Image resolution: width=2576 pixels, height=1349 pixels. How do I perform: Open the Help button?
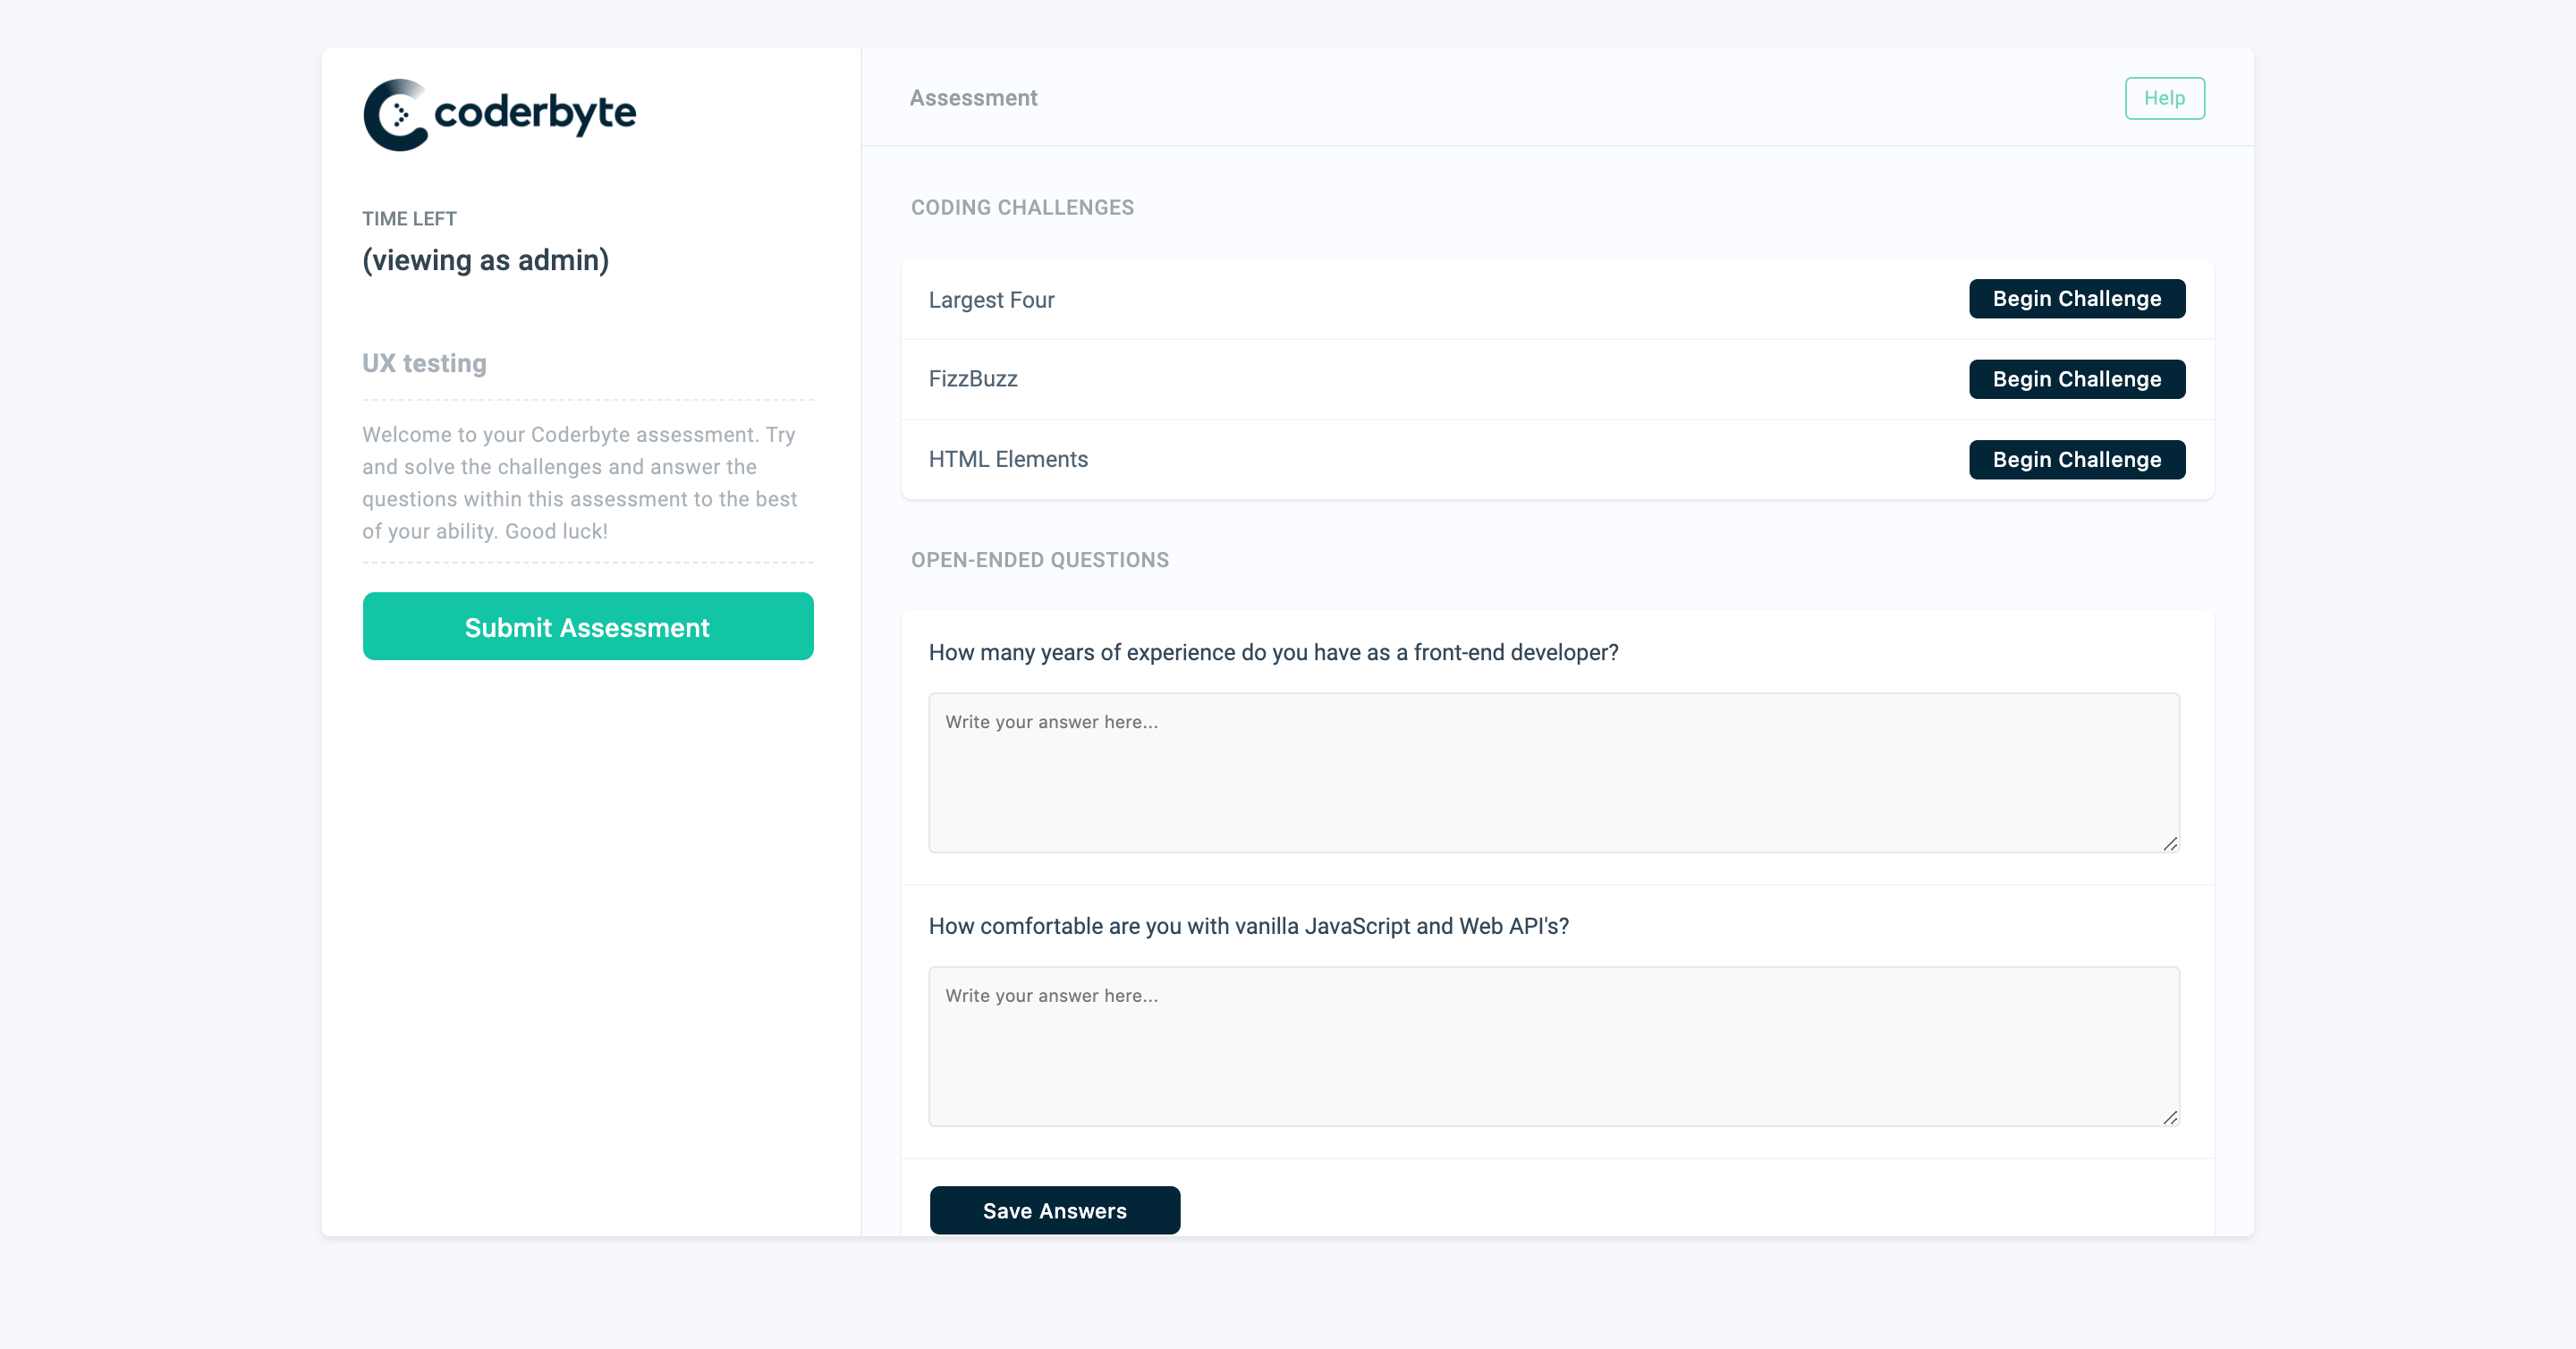tap(2164, 98)
